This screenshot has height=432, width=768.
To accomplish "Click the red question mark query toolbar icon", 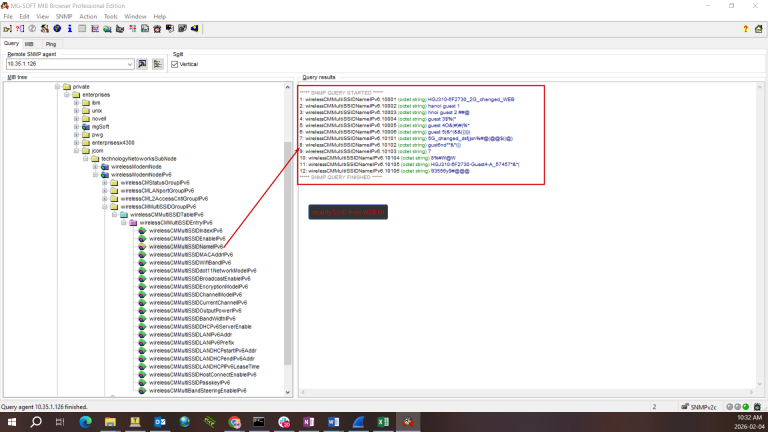I will coord(20,29).
